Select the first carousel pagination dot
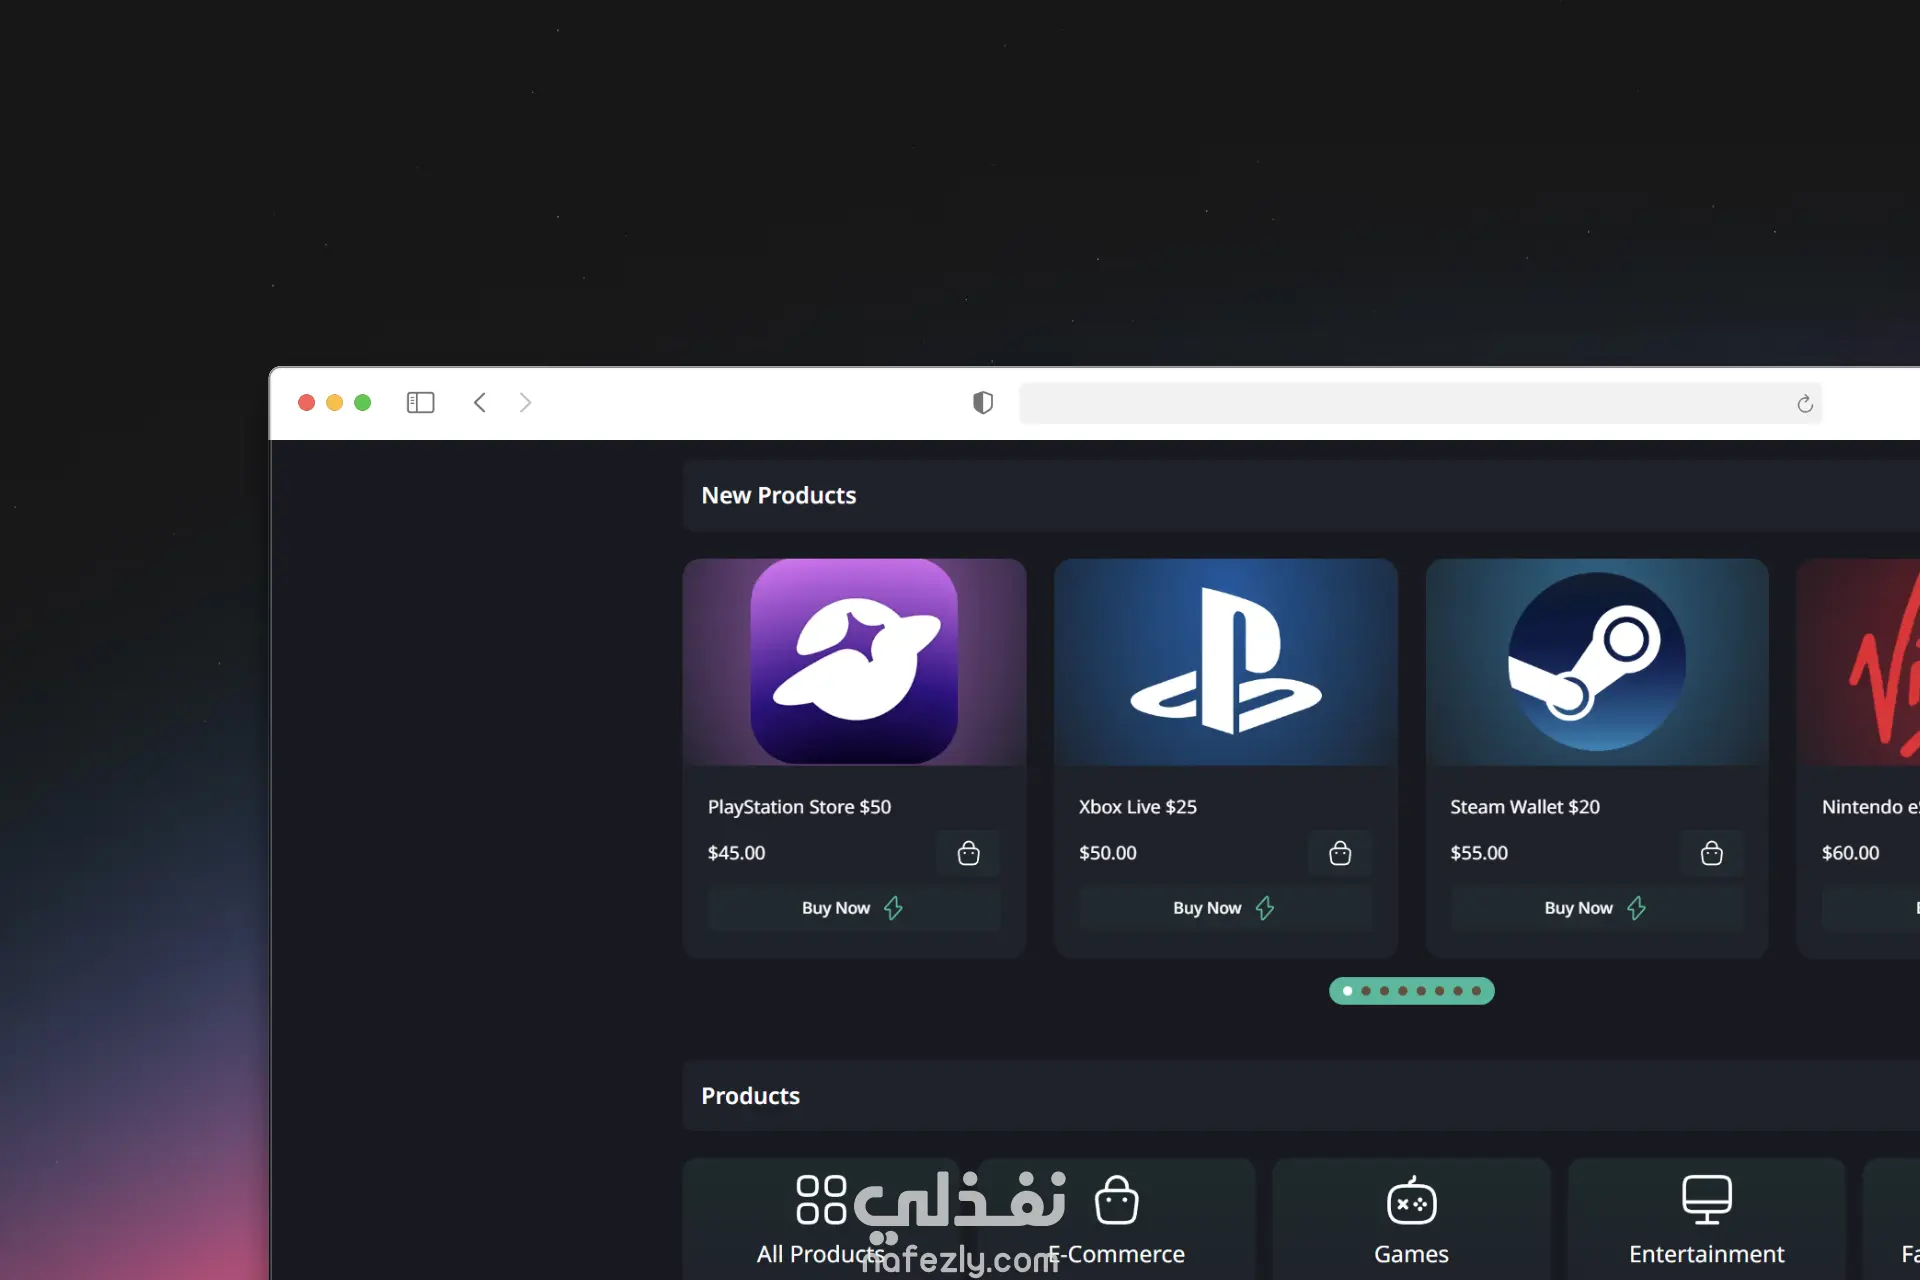Viewport: 1920px width, 1280px height. pos(1347,991)
